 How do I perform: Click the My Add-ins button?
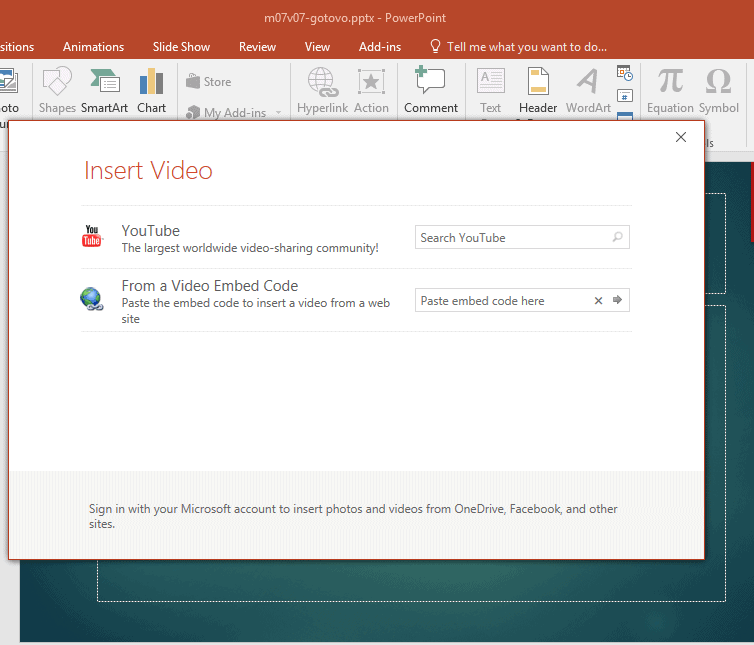click(226, 113)
